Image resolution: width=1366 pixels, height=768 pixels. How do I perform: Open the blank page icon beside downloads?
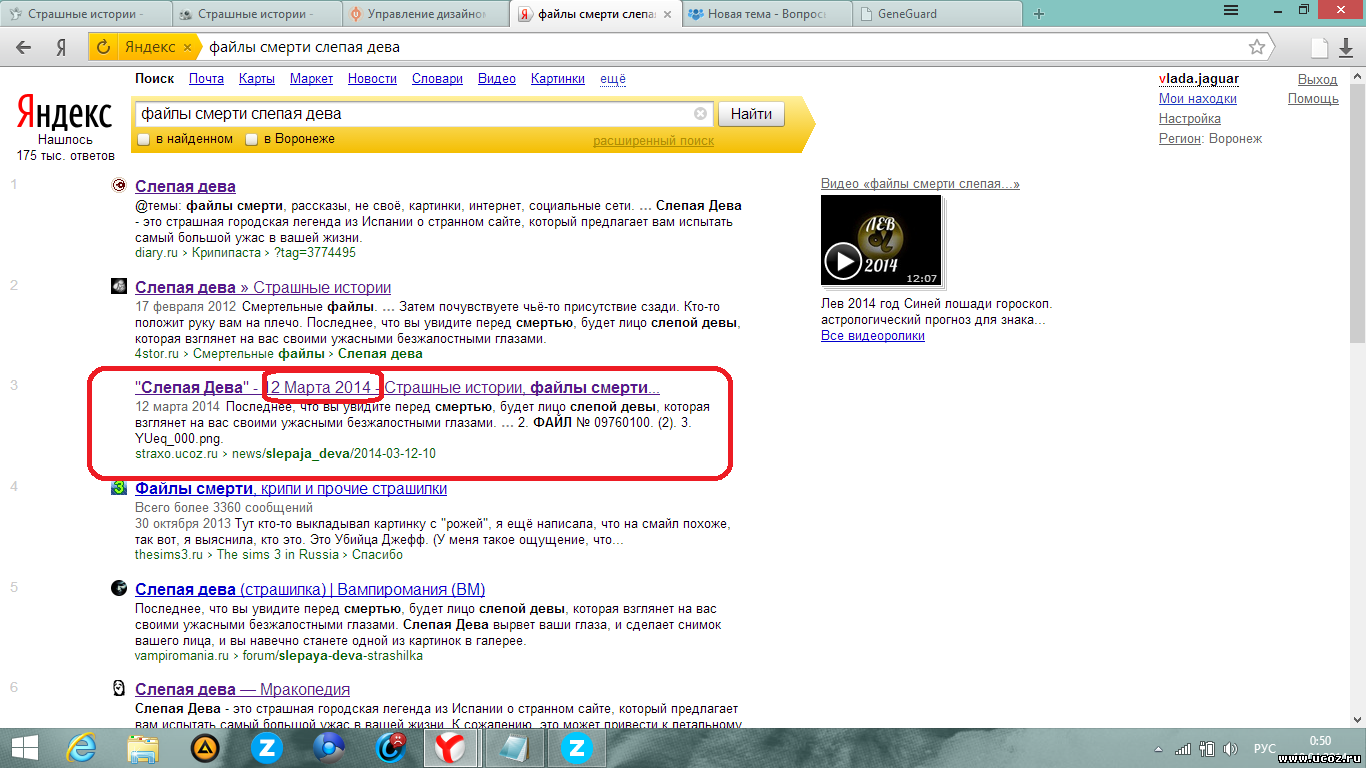pyautogui.click(x=1320, y=47)
